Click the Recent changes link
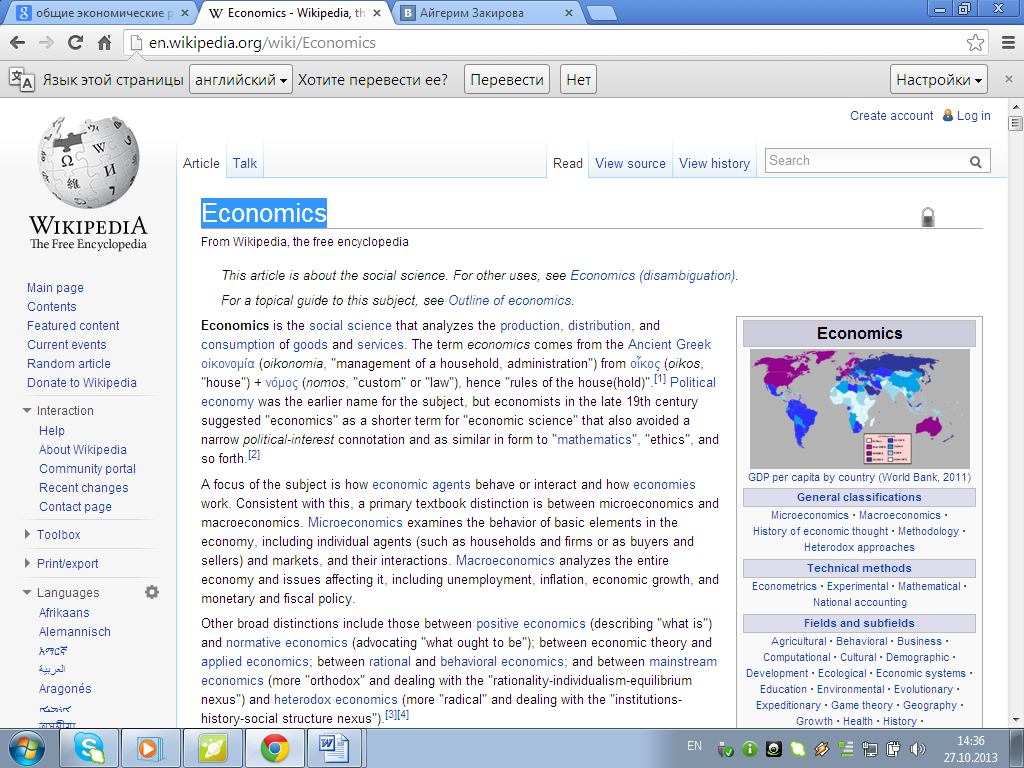Viewport: 1024px width, 768px height. point(84,488)
